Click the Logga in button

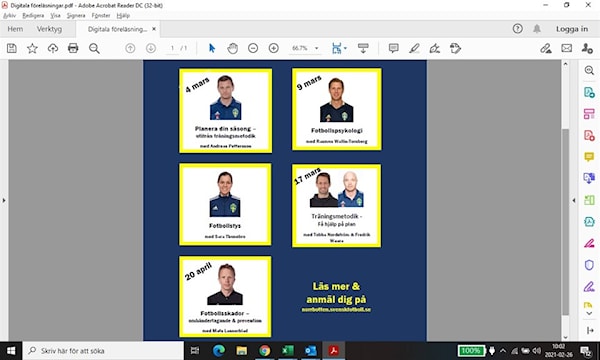(x=572, y=29)
